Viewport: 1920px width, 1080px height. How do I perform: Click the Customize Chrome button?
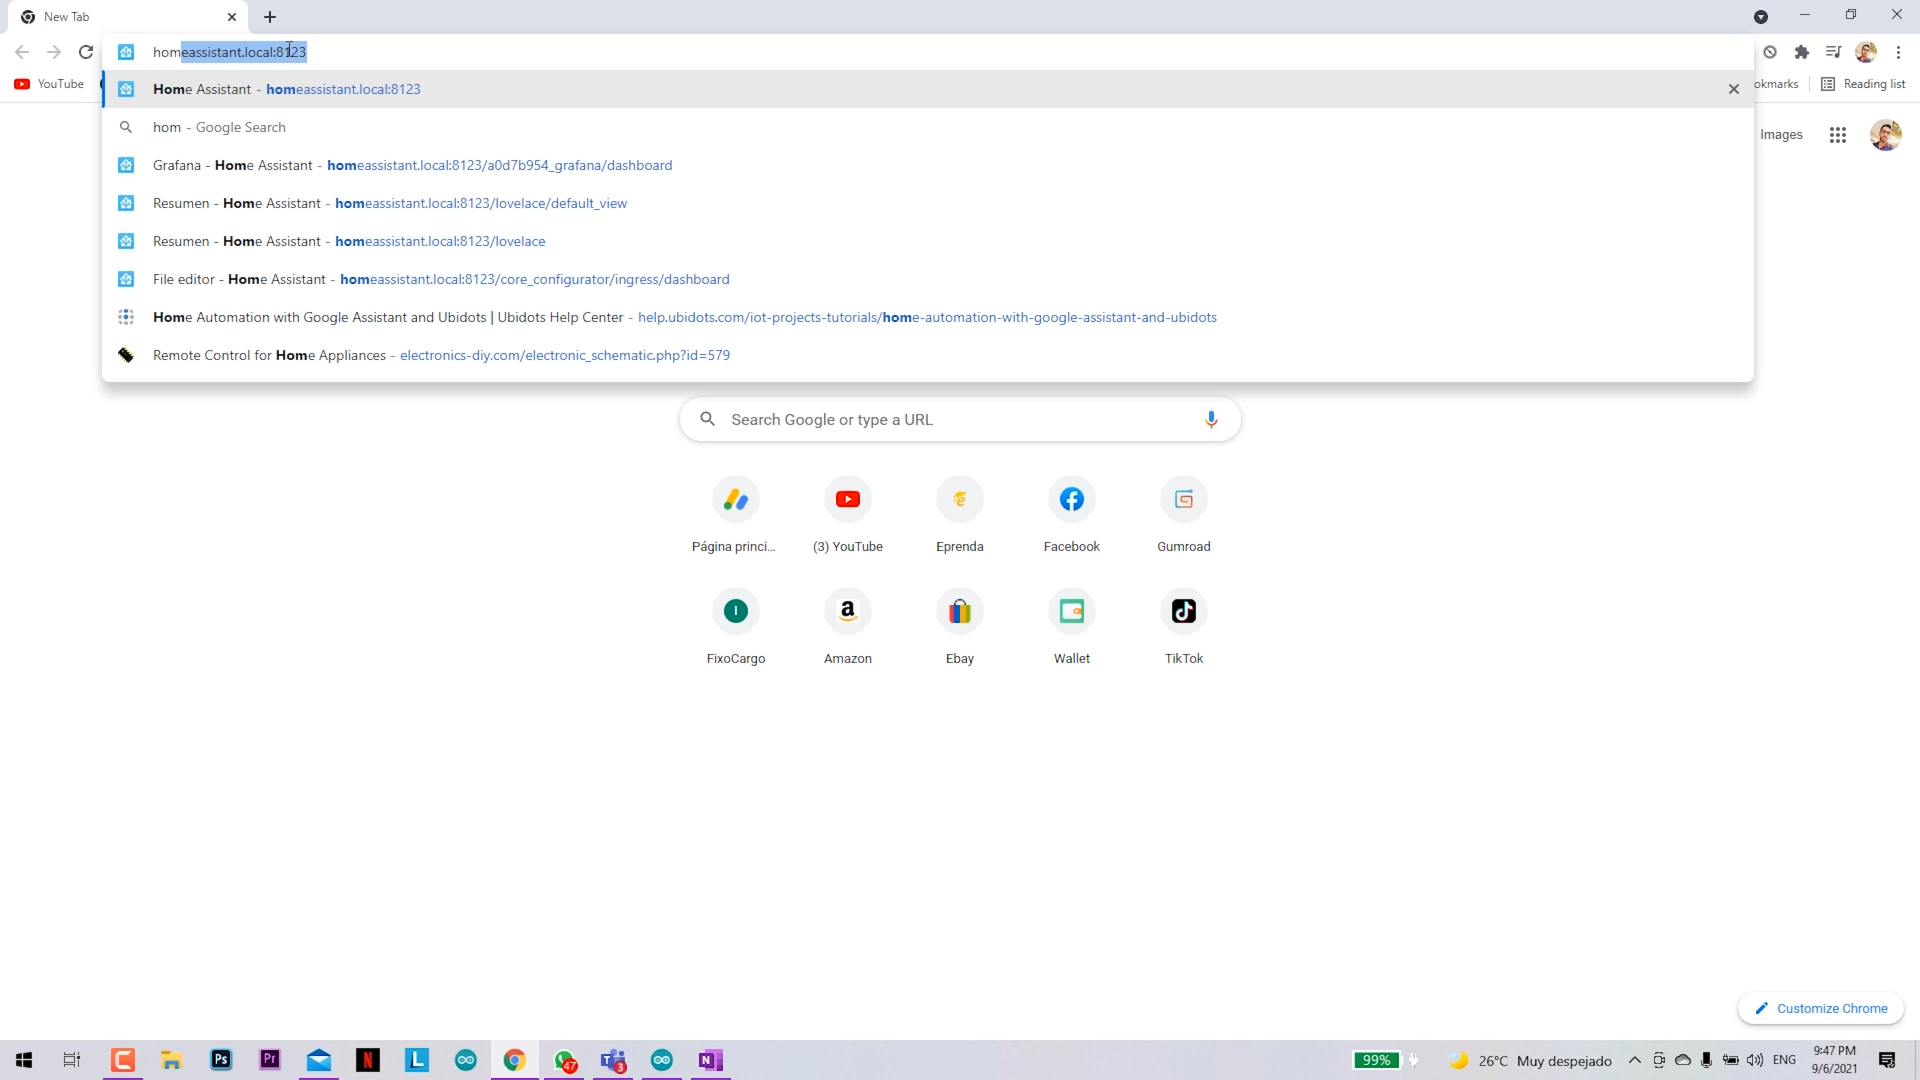(x=1820, y=1008)
